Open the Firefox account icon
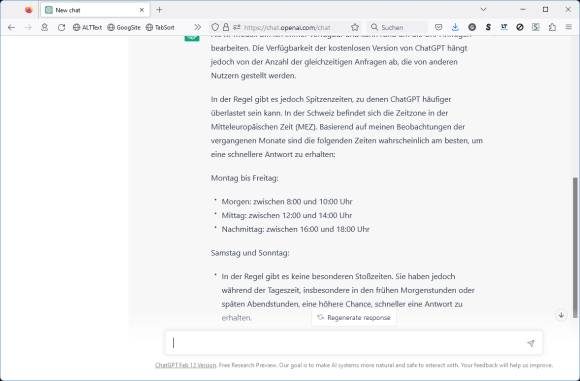Viewport: 580px width, 381px height. pyautogui.click(x=44, y=27)
